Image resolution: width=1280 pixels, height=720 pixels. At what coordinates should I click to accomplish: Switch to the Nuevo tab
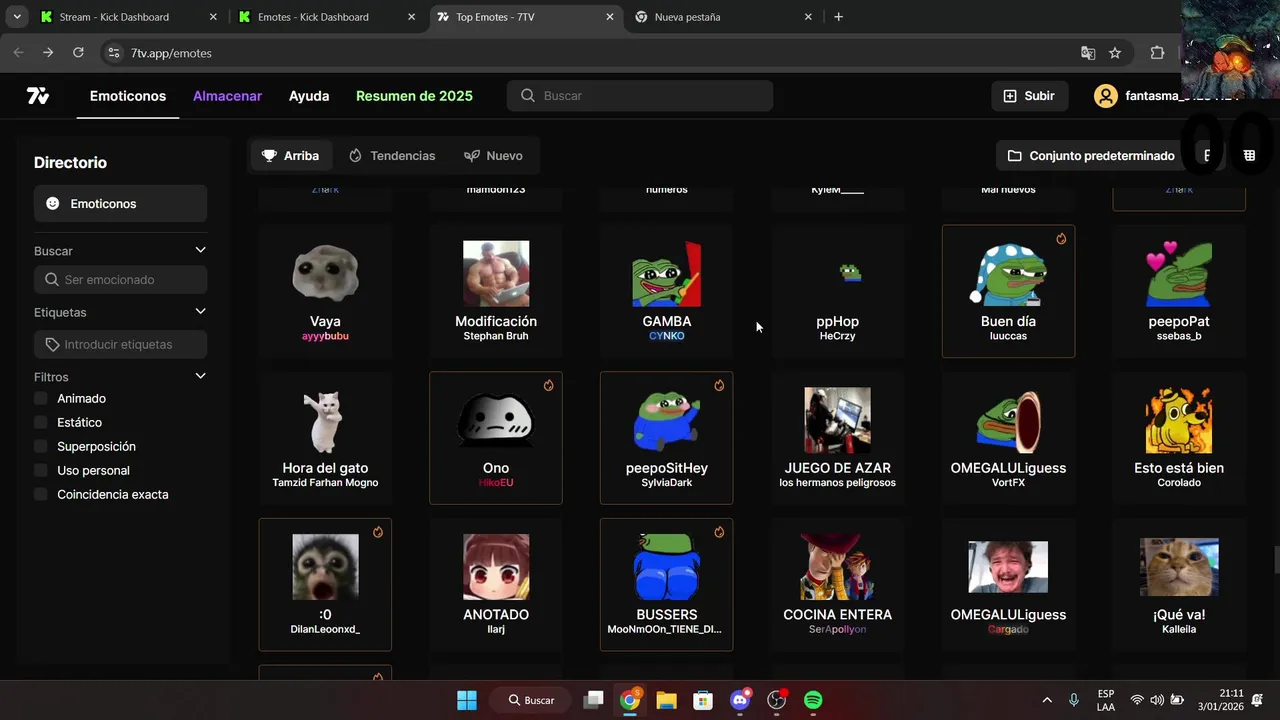494,156
